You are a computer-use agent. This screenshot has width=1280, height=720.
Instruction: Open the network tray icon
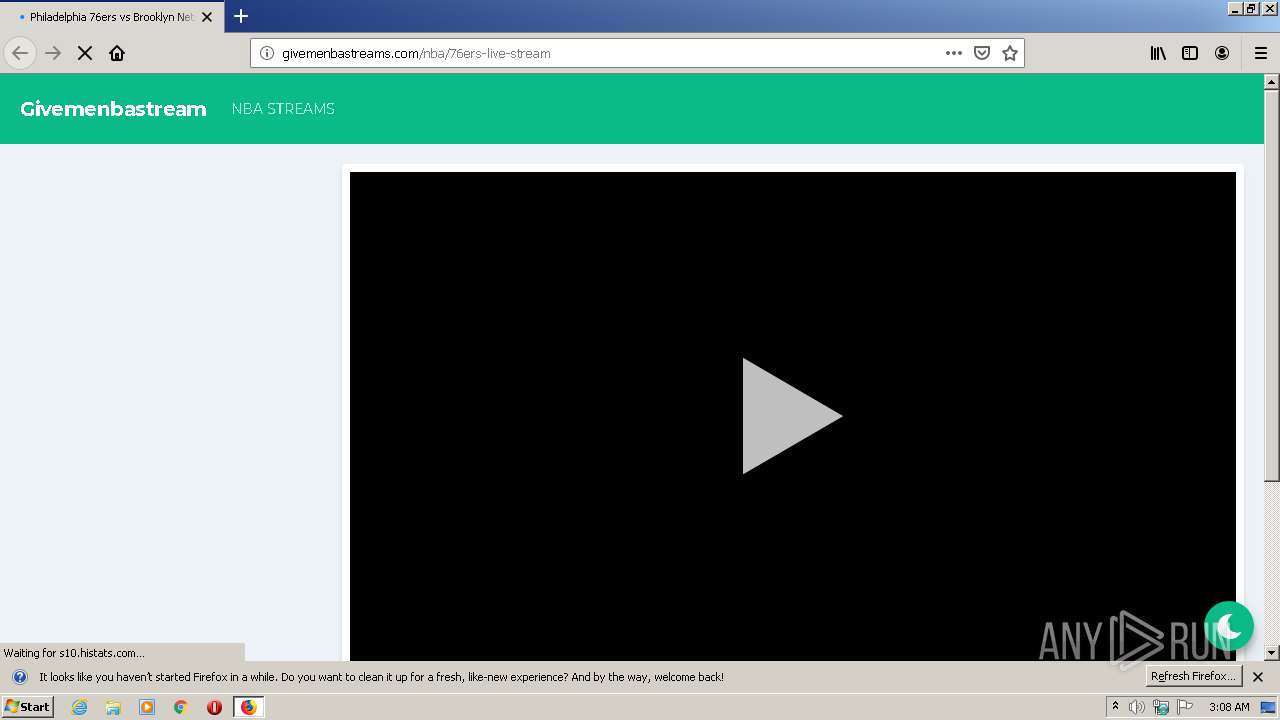point(1161,707)
